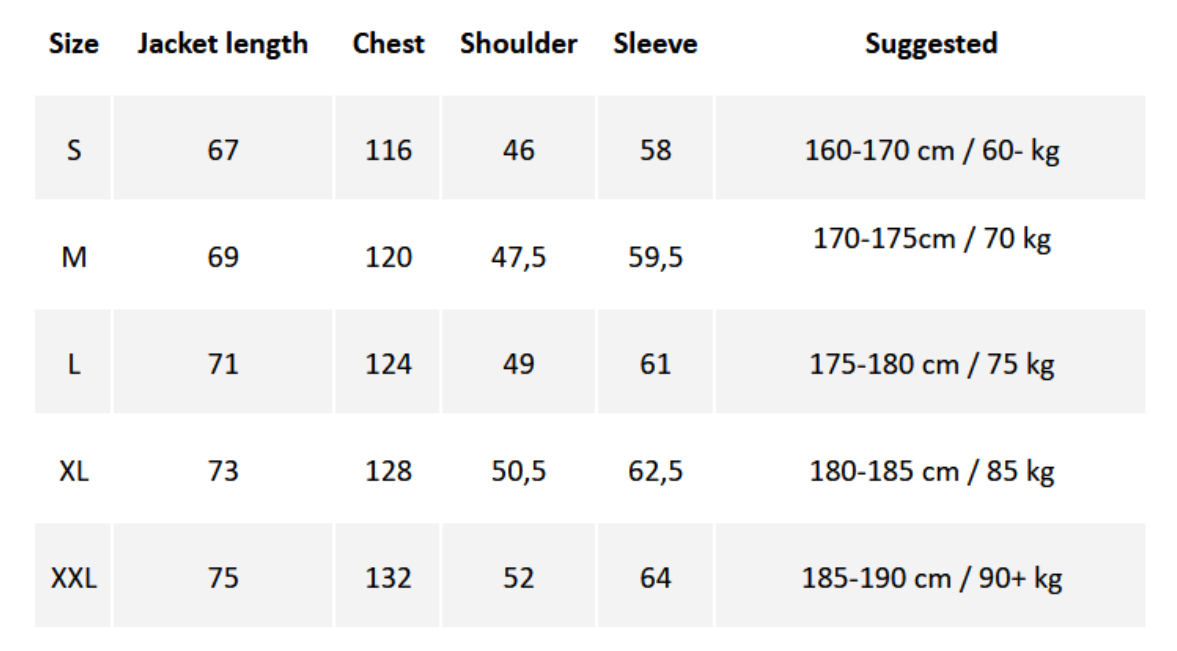The width and height of the screenshot is (1177, 651).
Task: Click the XXL size cell
Action: click(74, 578)
